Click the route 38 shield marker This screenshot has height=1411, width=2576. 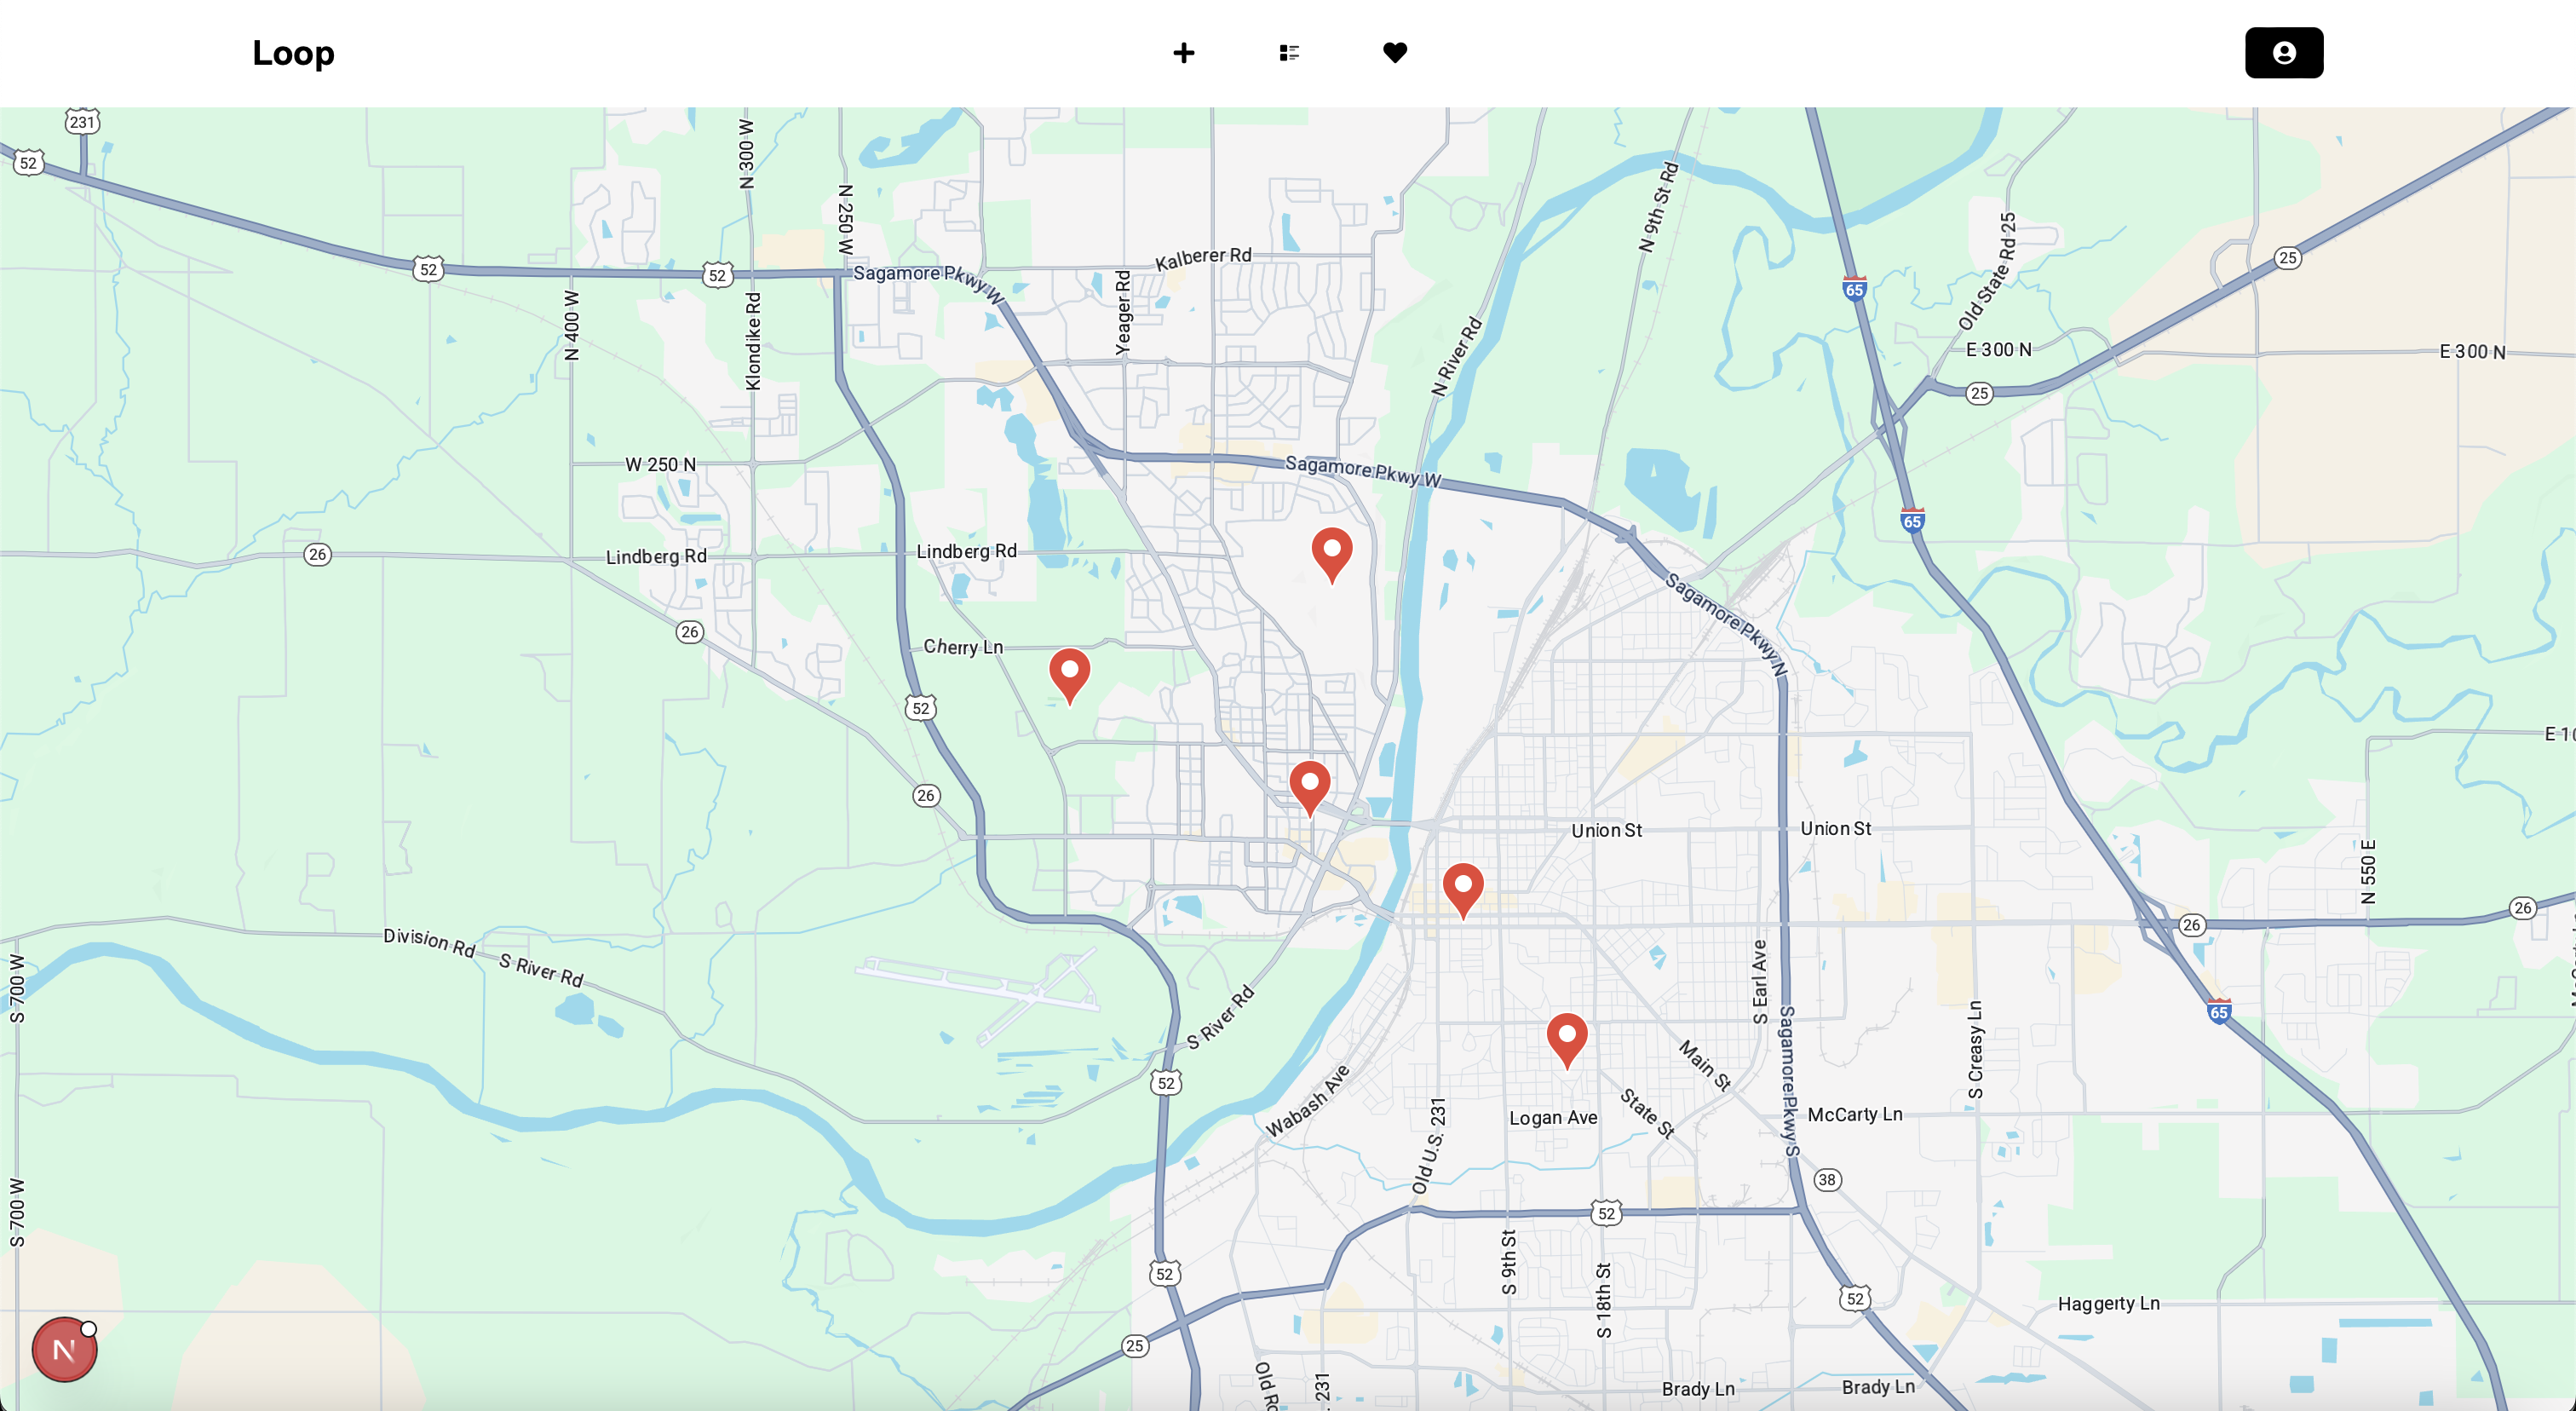pyautogui.click(x=1827, y=1179)
